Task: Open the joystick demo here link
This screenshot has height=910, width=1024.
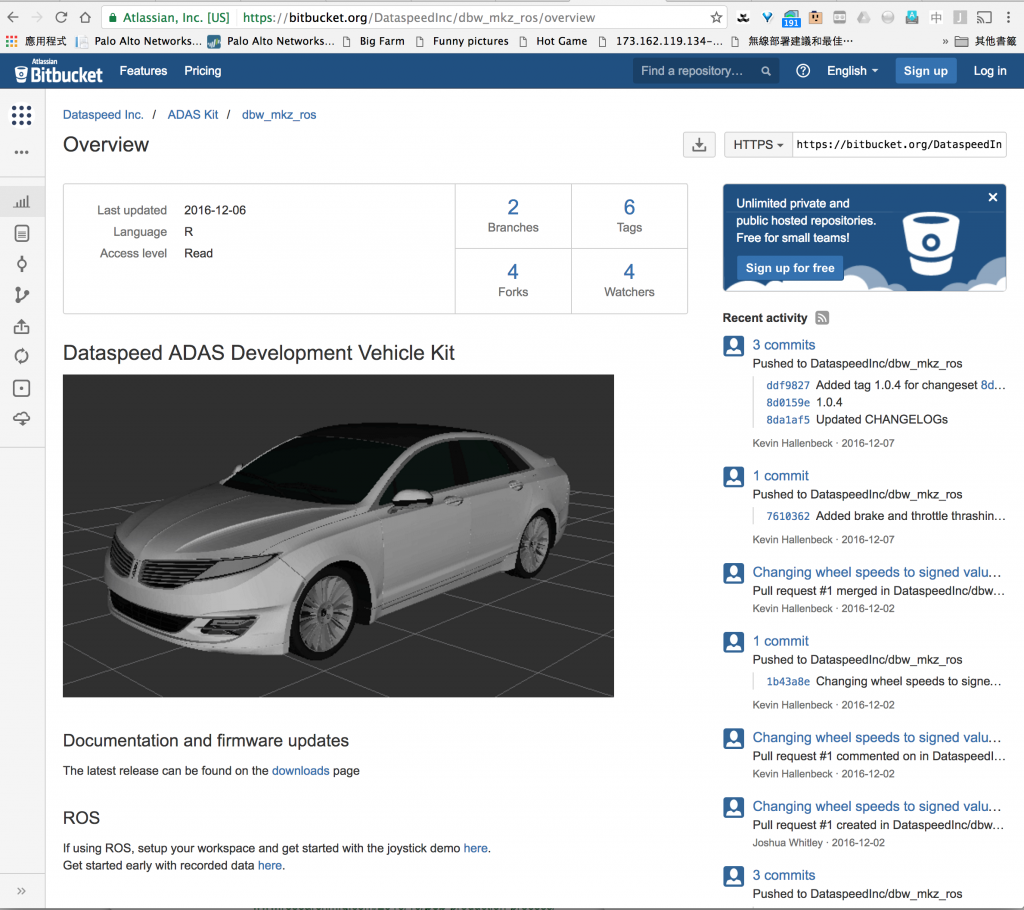Action: coord(475,849)
